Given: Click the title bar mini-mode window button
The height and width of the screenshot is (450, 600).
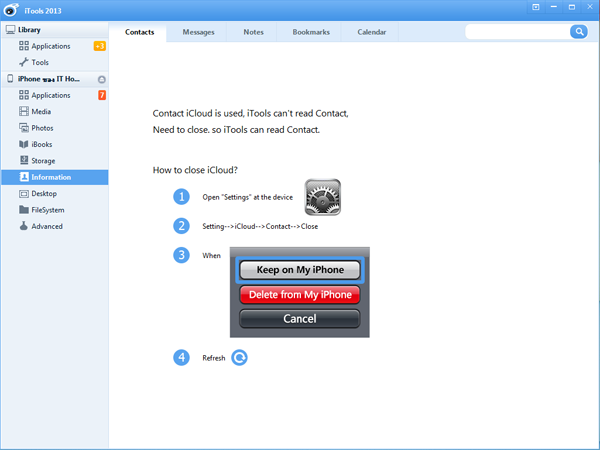Looking at the screenshot, I should click(x=536, y=6).
